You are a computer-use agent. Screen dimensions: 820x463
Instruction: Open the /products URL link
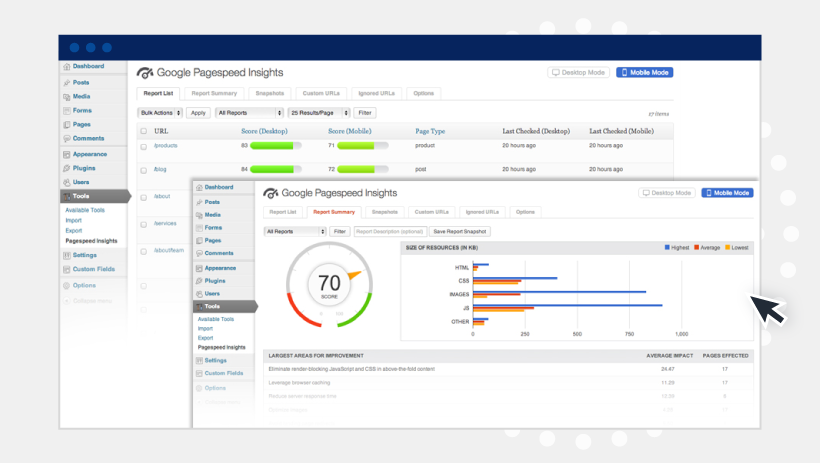[166, 145]
